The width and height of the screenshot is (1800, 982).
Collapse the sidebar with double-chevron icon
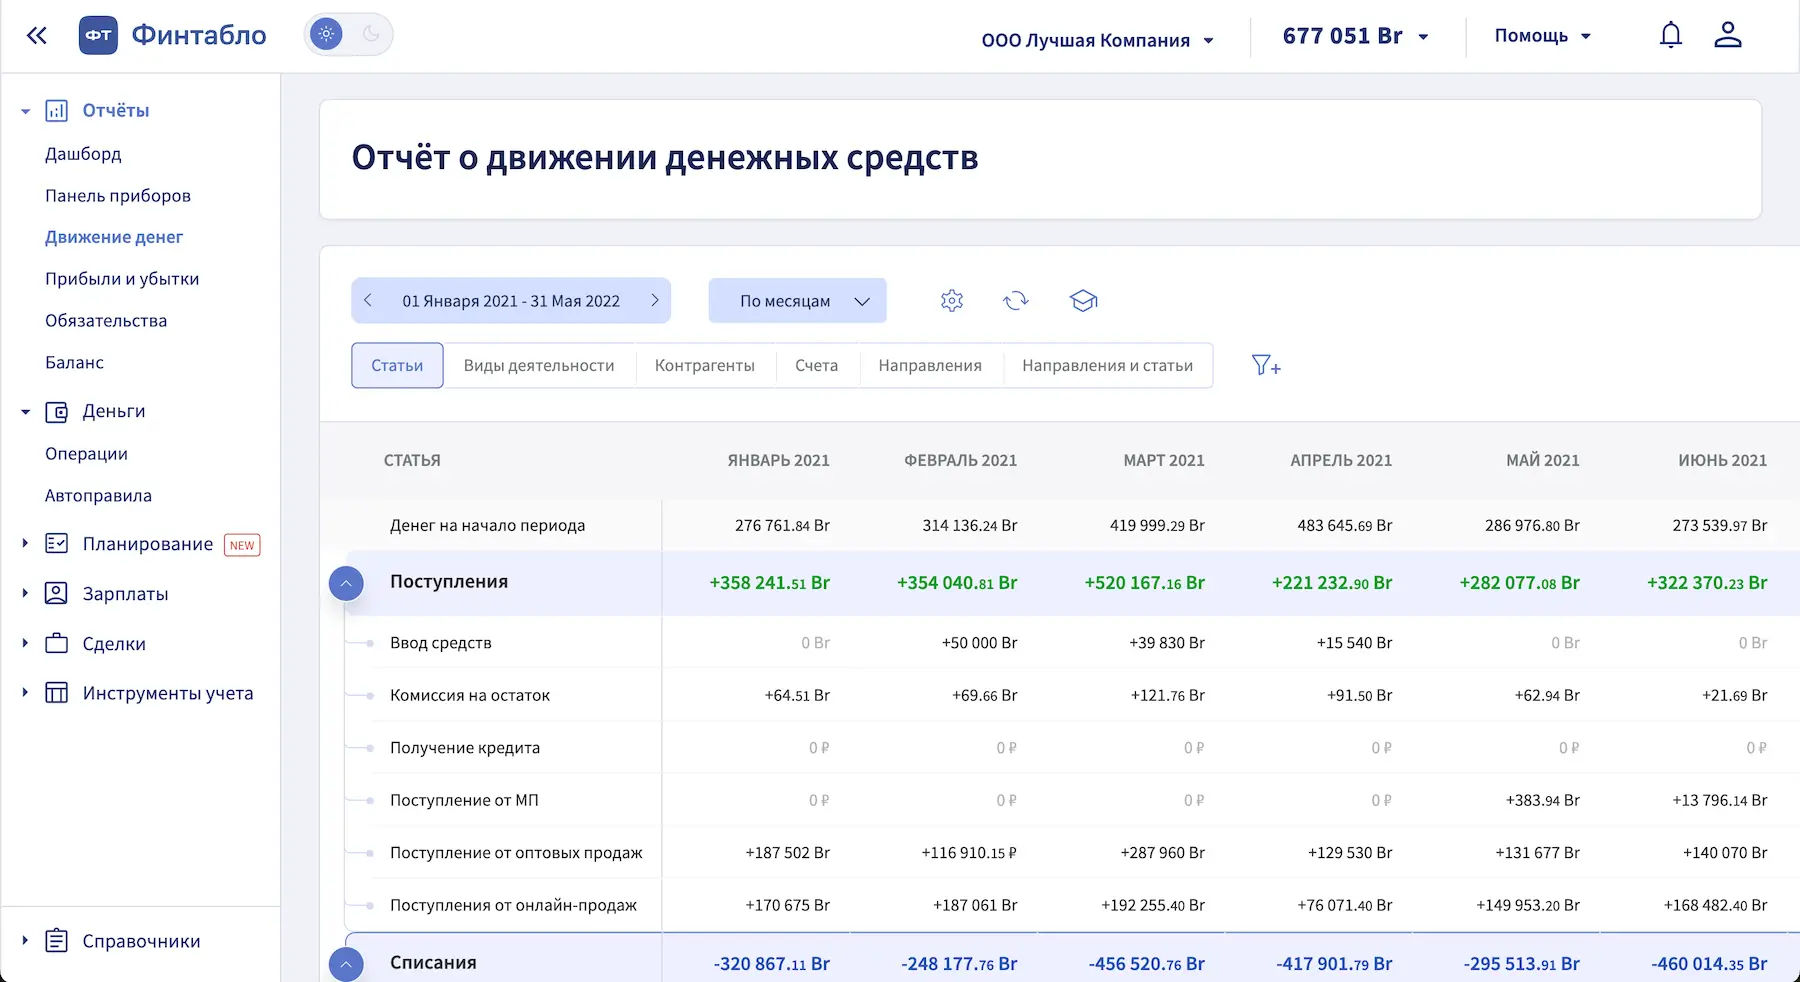pos(37,36)
